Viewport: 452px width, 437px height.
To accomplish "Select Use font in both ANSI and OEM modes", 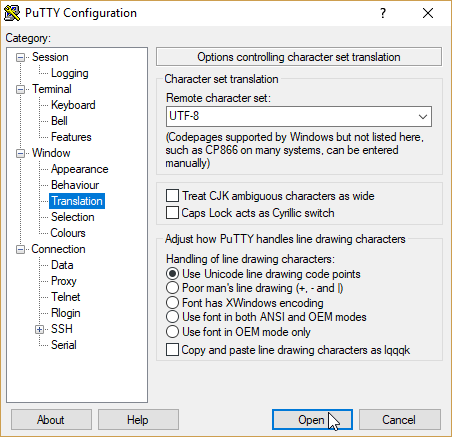I will [172, 317].
